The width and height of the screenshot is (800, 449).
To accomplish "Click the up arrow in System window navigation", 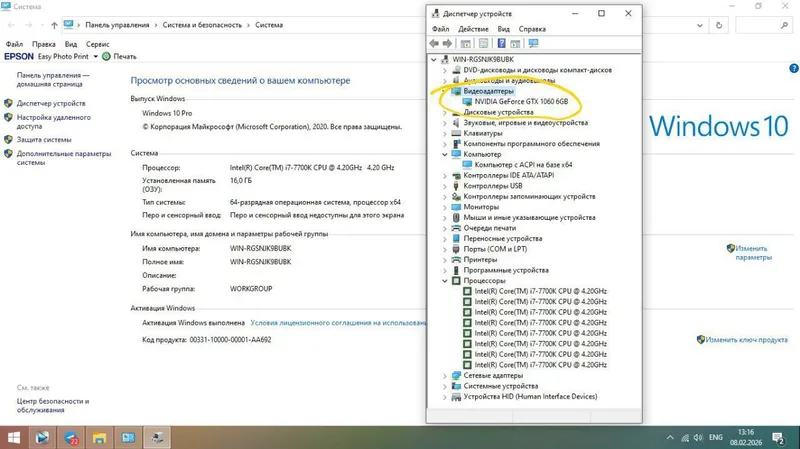I will [54, 25].
